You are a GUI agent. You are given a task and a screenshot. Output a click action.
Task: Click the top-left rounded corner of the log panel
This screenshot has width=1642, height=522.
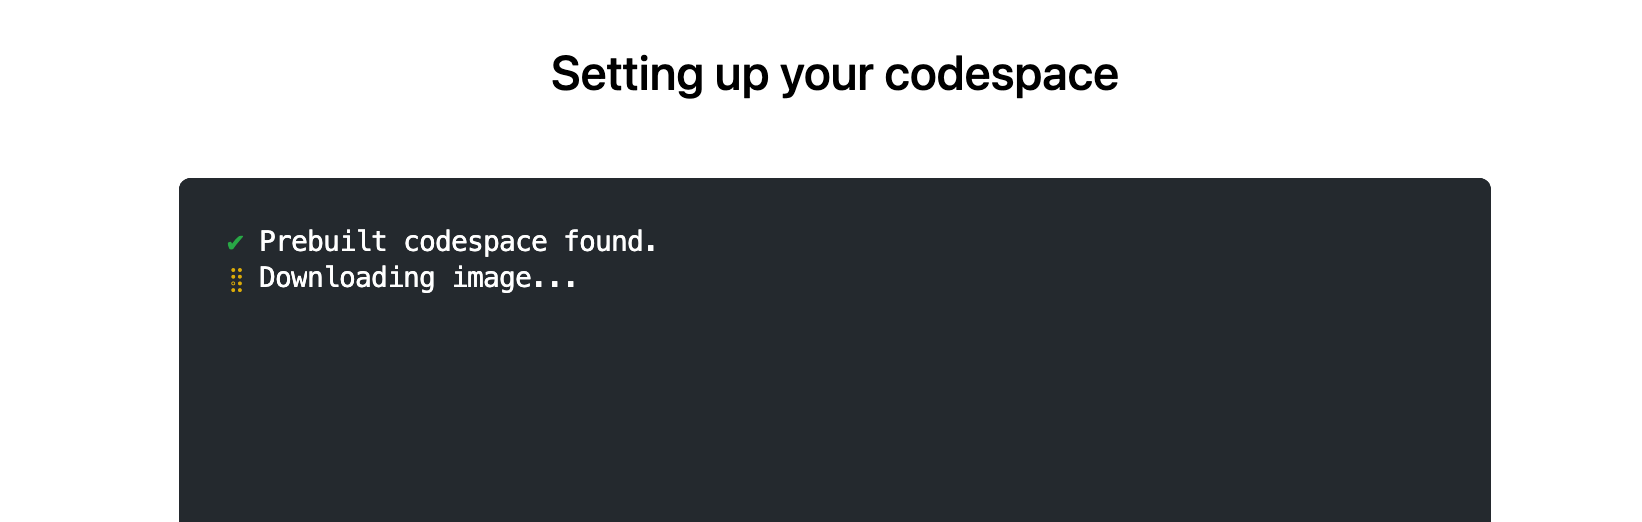[185, 184]
